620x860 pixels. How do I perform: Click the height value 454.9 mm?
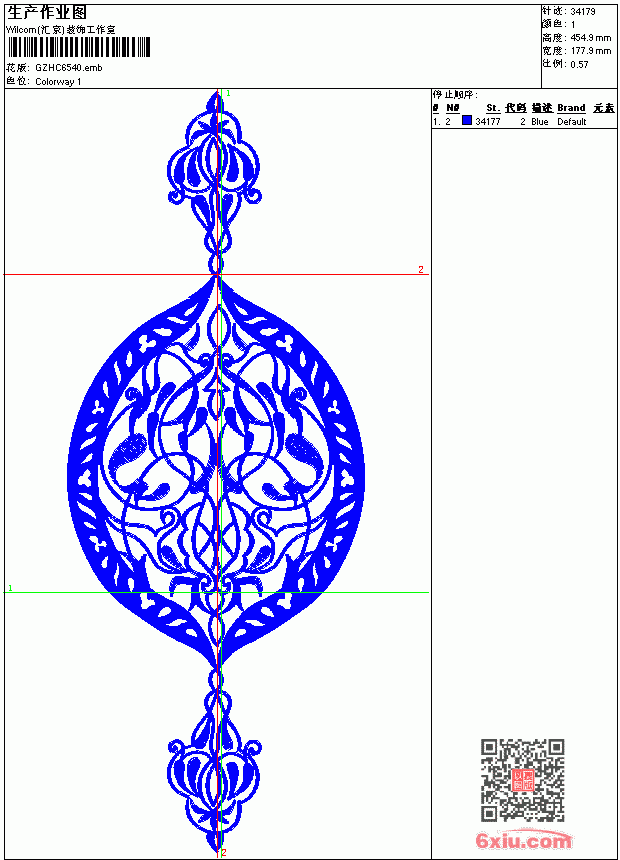coord(591,38)
